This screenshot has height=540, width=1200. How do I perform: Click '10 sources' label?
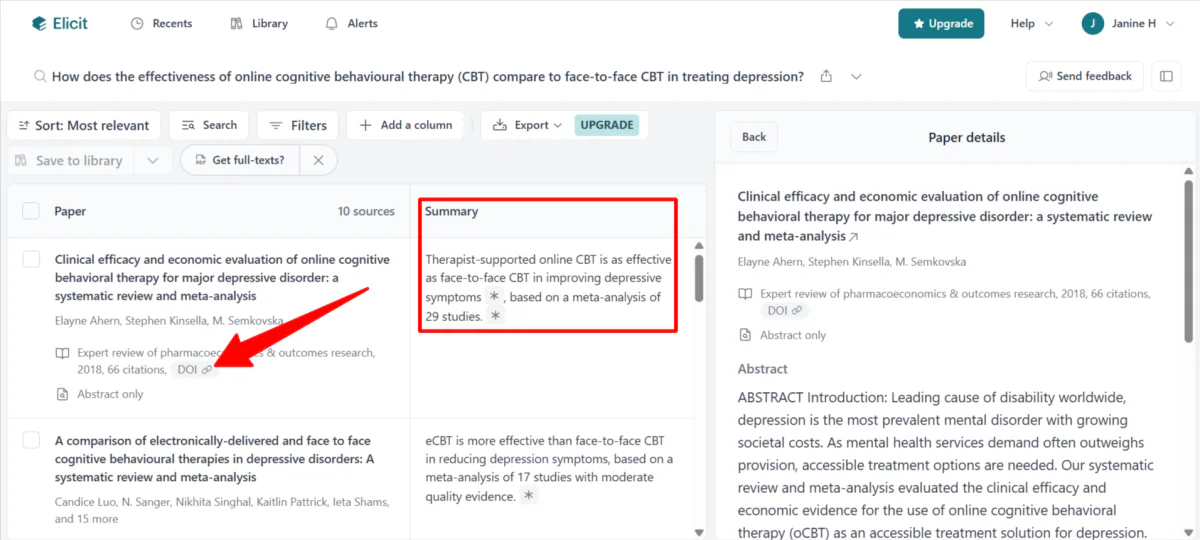pyautogui.click(x=366, y=211)
